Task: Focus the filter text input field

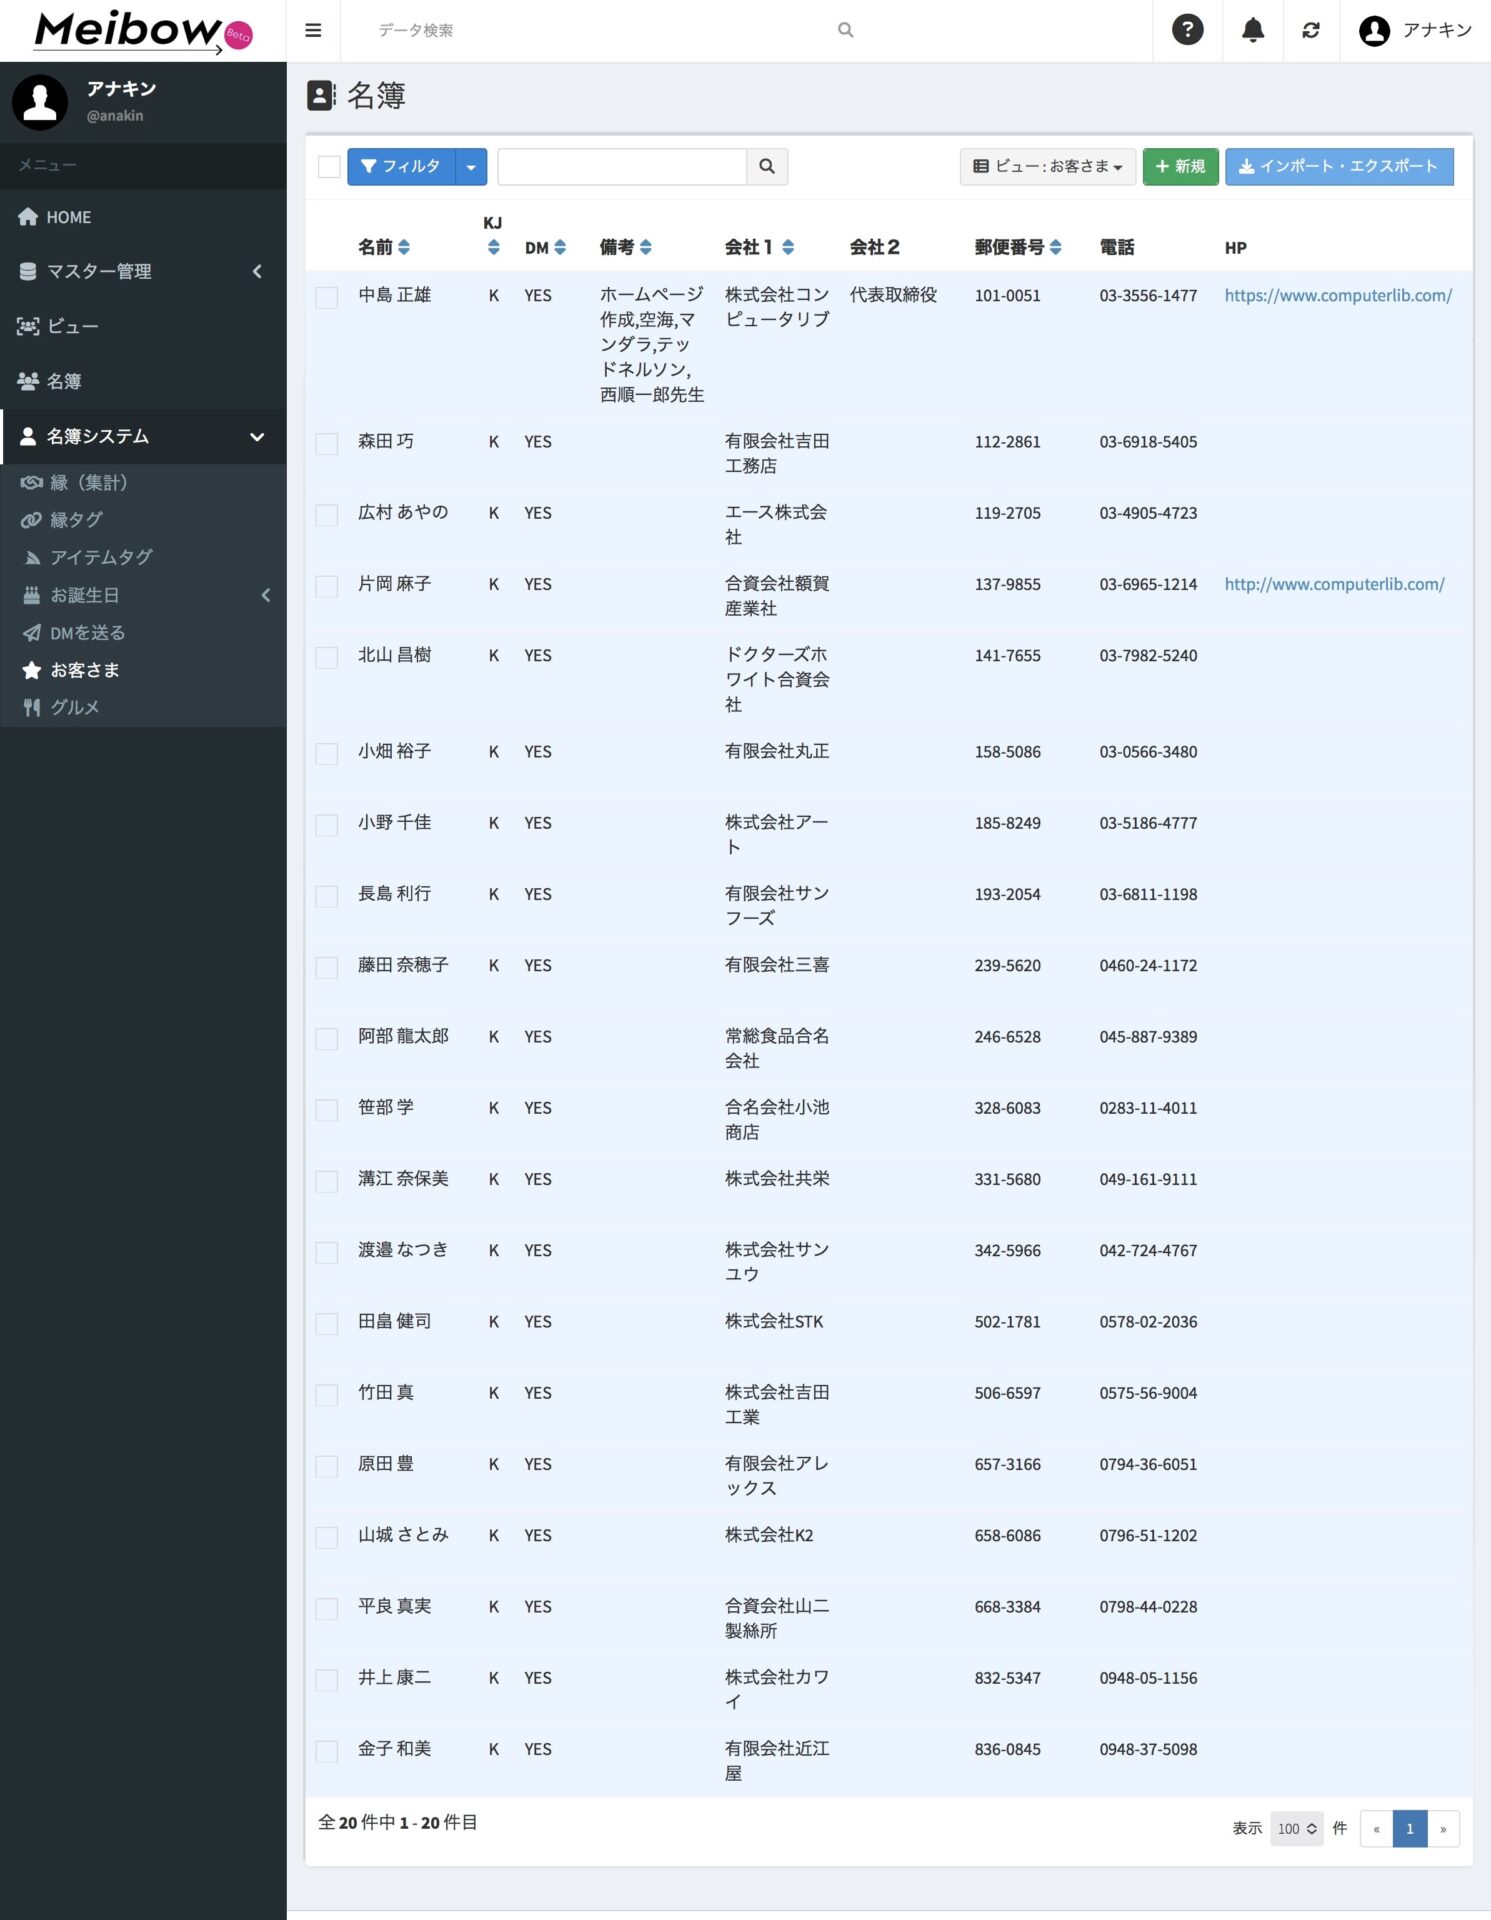Action: point(622,167)
